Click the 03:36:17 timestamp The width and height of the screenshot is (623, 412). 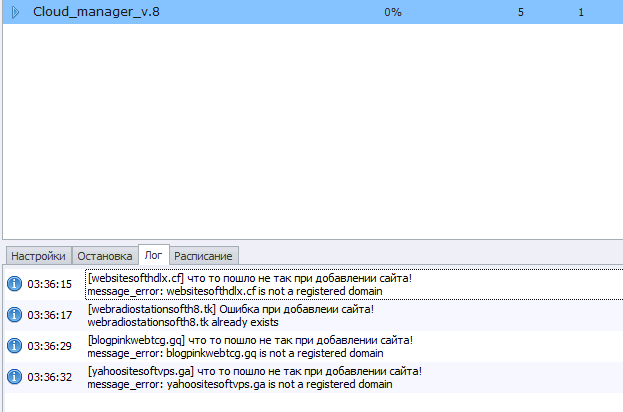coord(50,315)
